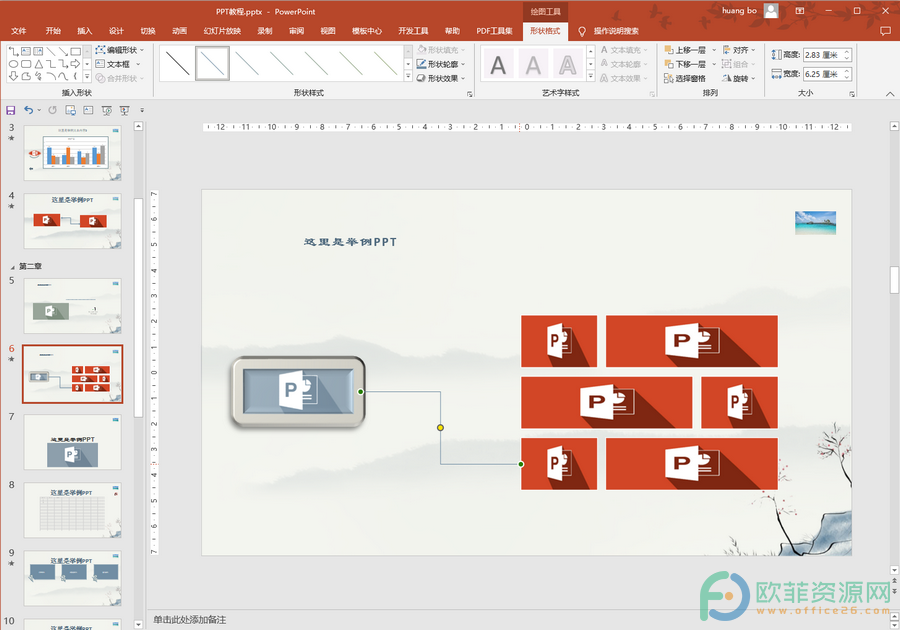Select the elbow connector shape in gallery
Screen dimensions: 900x630
(51, 64)
